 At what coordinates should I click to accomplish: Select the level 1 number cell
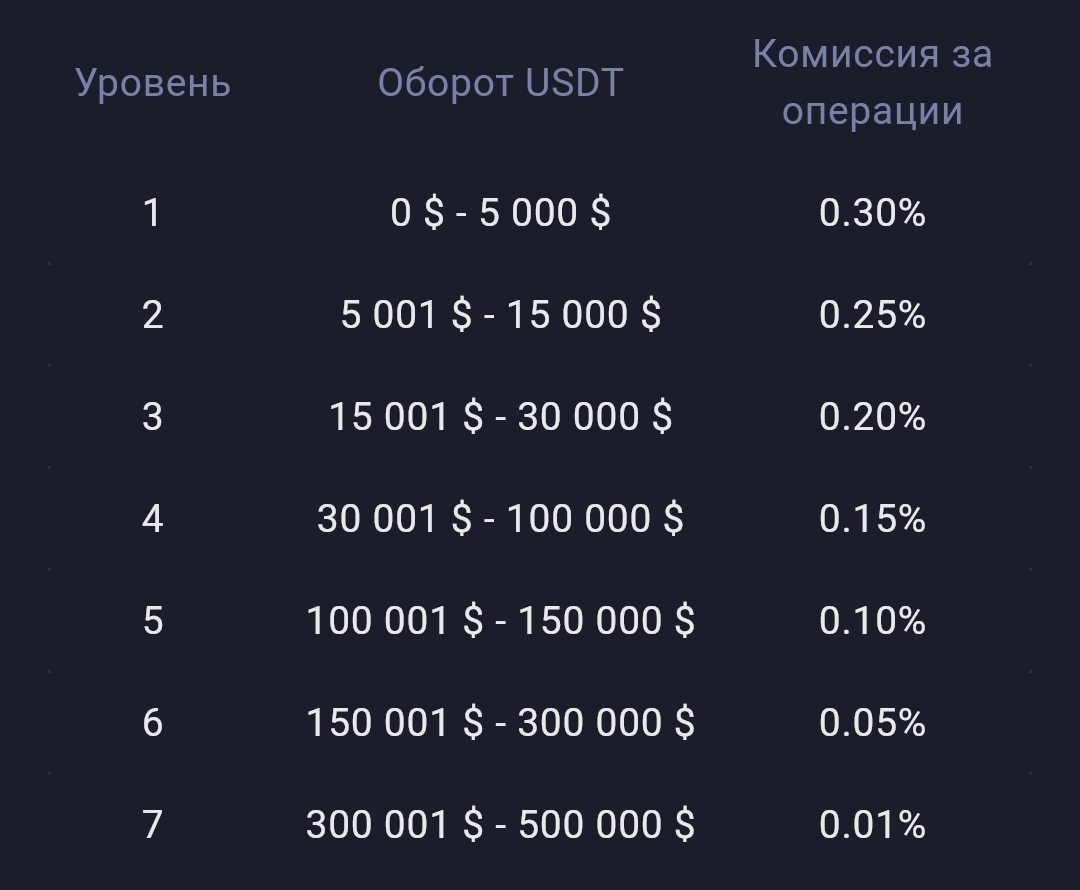coord(152,213)
